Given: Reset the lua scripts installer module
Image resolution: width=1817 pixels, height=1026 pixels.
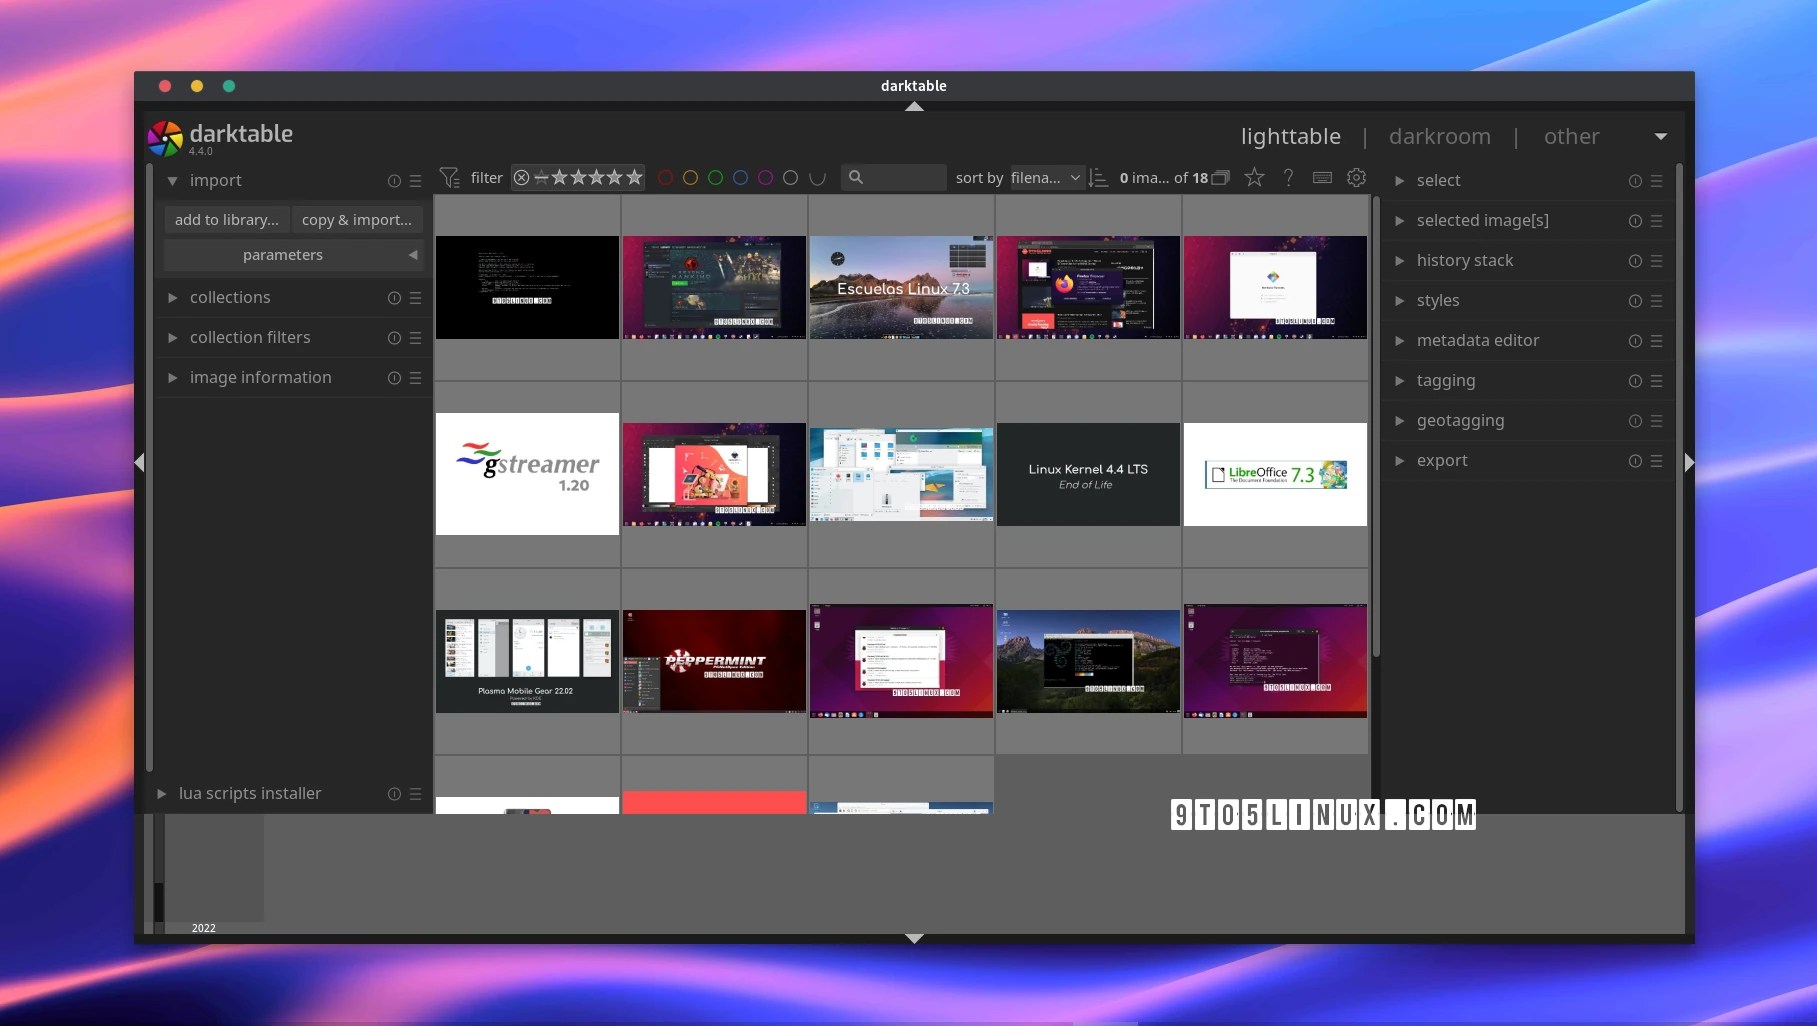Looking at the screenshot, I should click(x=394, y=794).
